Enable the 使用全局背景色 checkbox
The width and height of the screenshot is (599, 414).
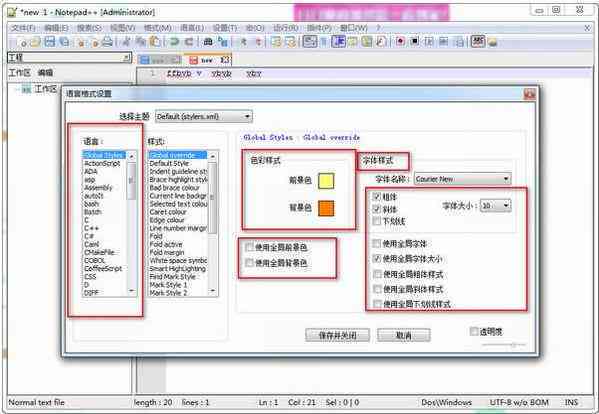[249, 263]
